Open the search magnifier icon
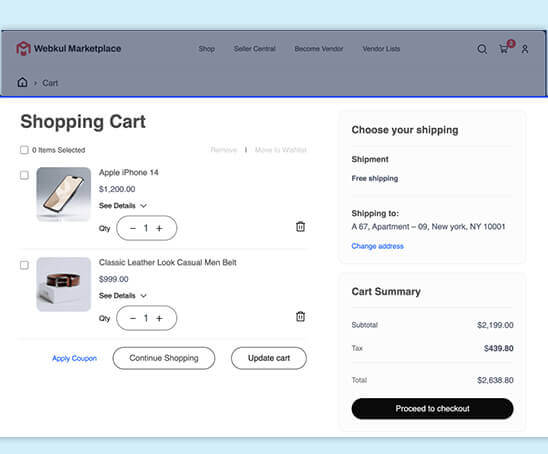 coord(482,49)
